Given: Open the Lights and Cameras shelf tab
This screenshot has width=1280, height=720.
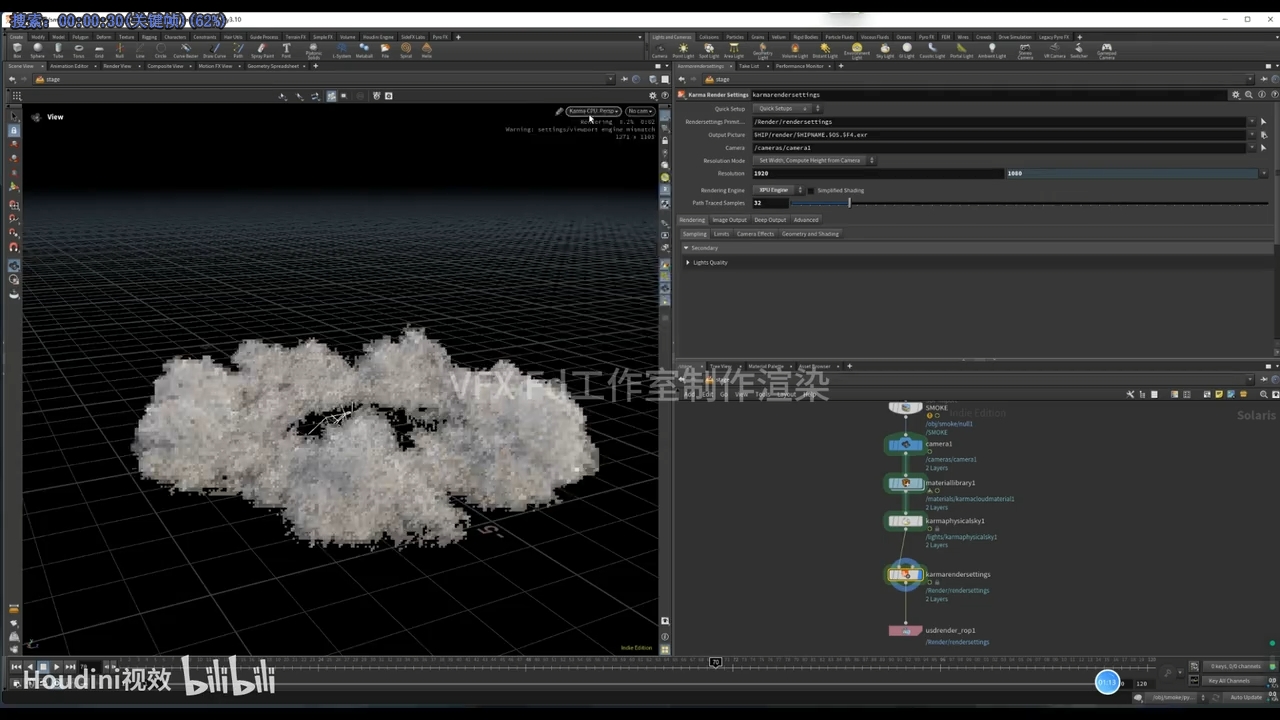Looking at the screenshot, I should click(671, 35).
